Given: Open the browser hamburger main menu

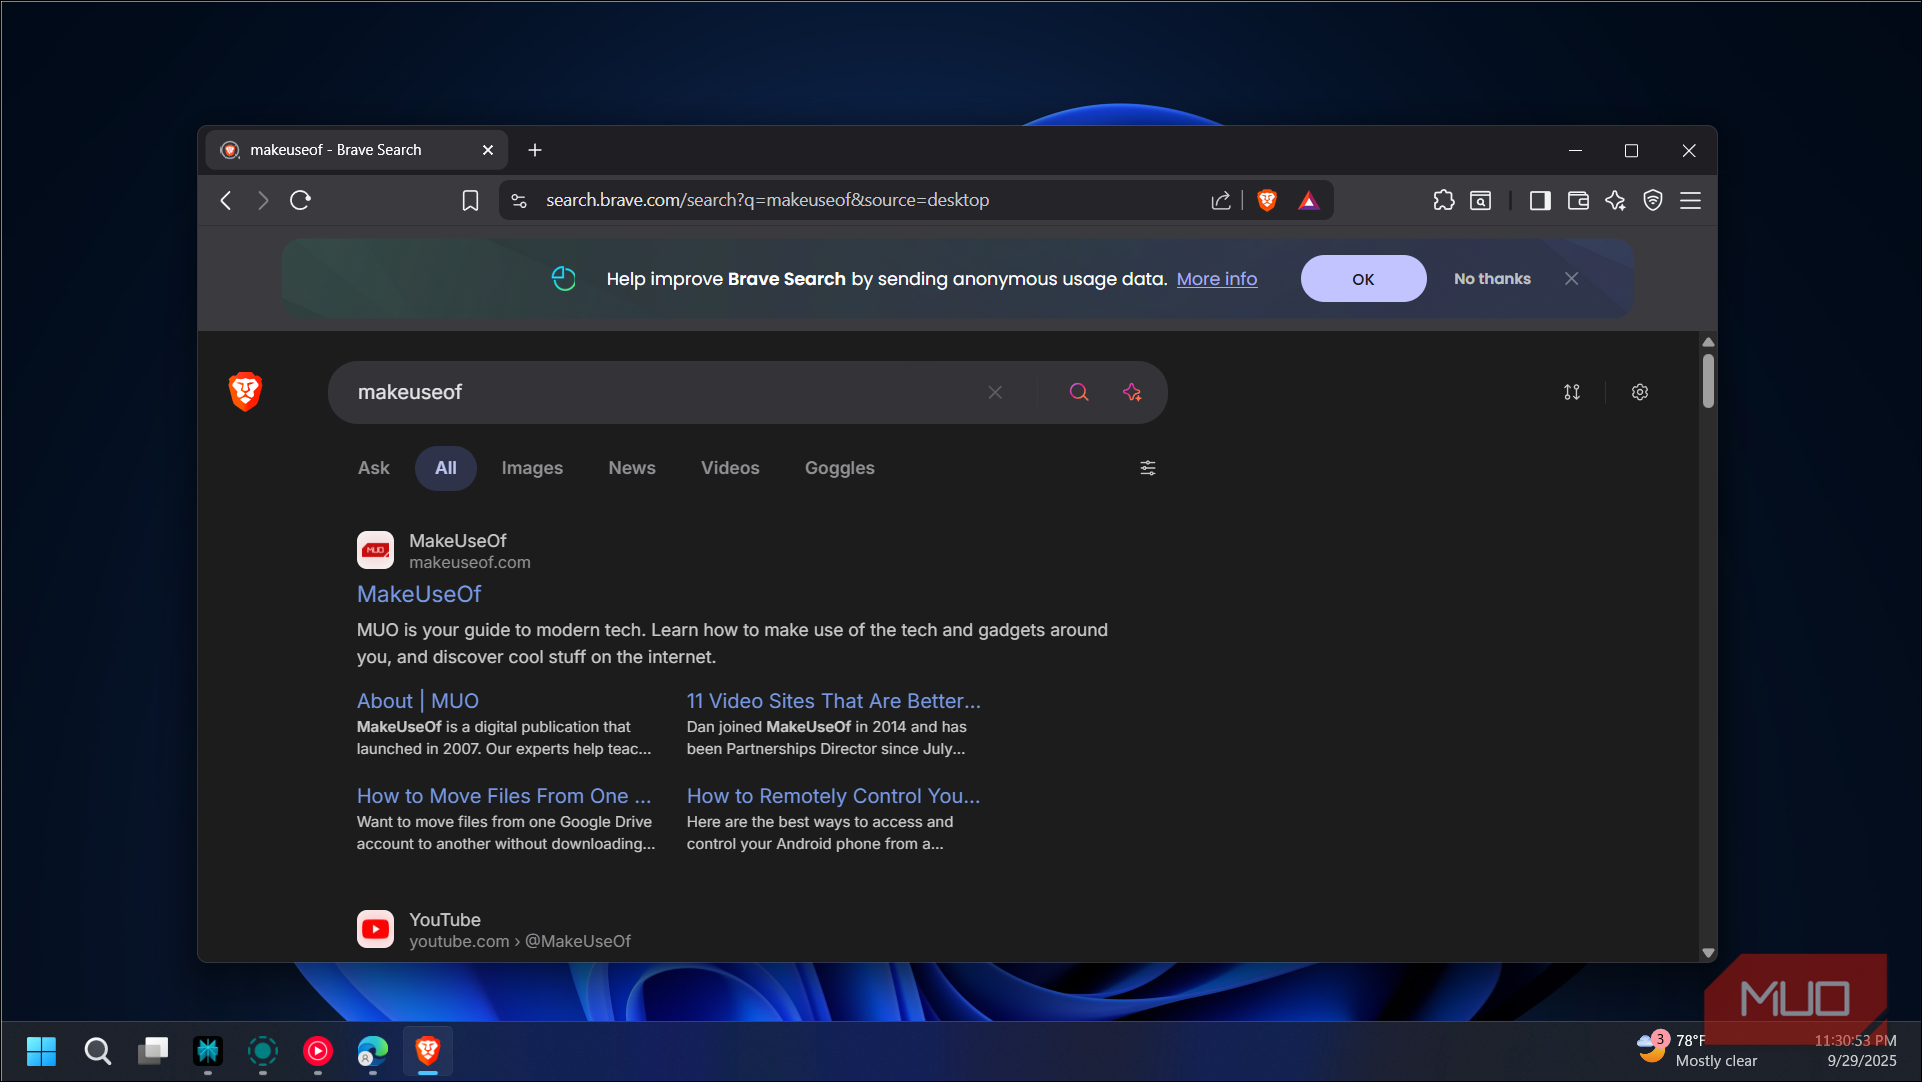Looking at the screenshot, I should 1690,200.
